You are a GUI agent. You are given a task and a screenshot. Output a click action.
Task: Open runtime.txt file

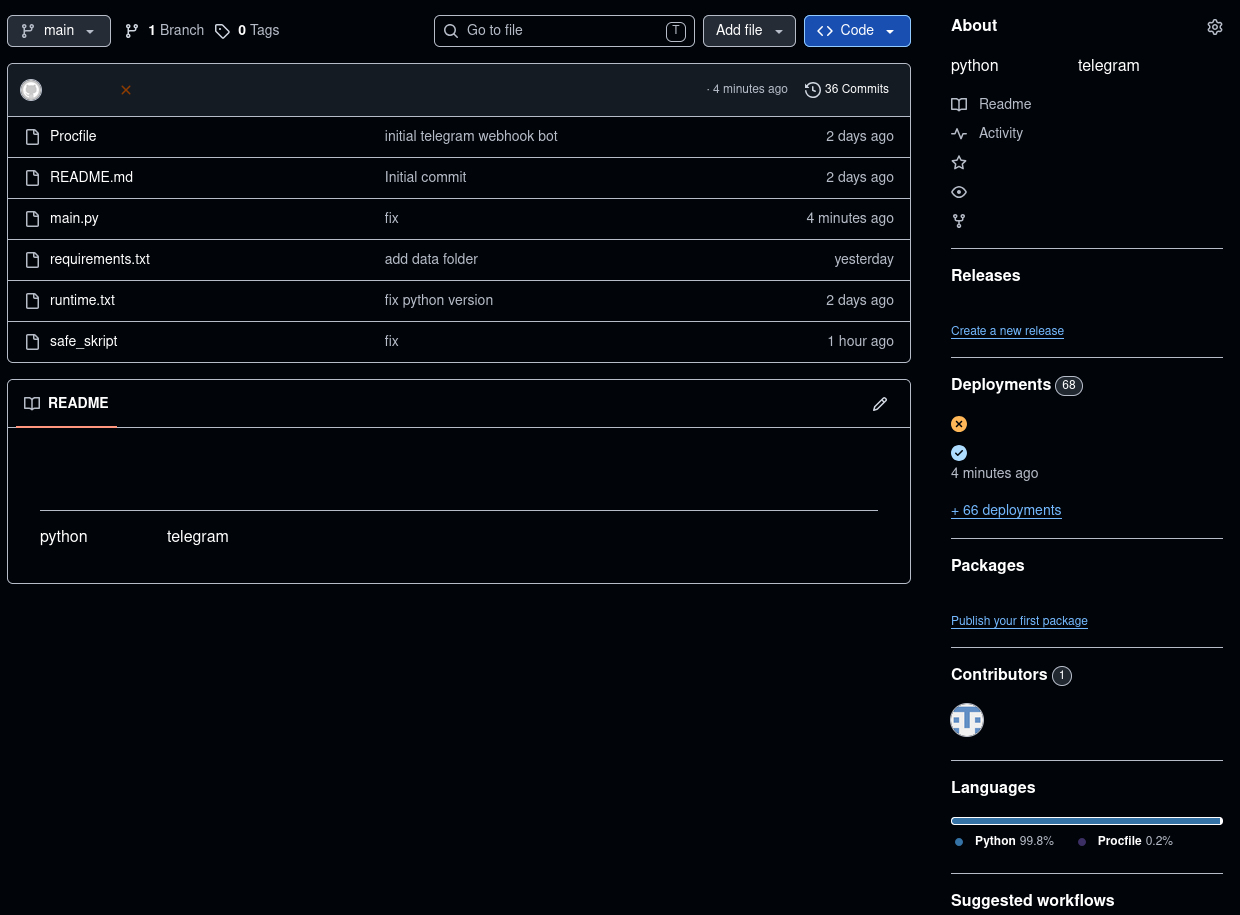coord(82,300)
